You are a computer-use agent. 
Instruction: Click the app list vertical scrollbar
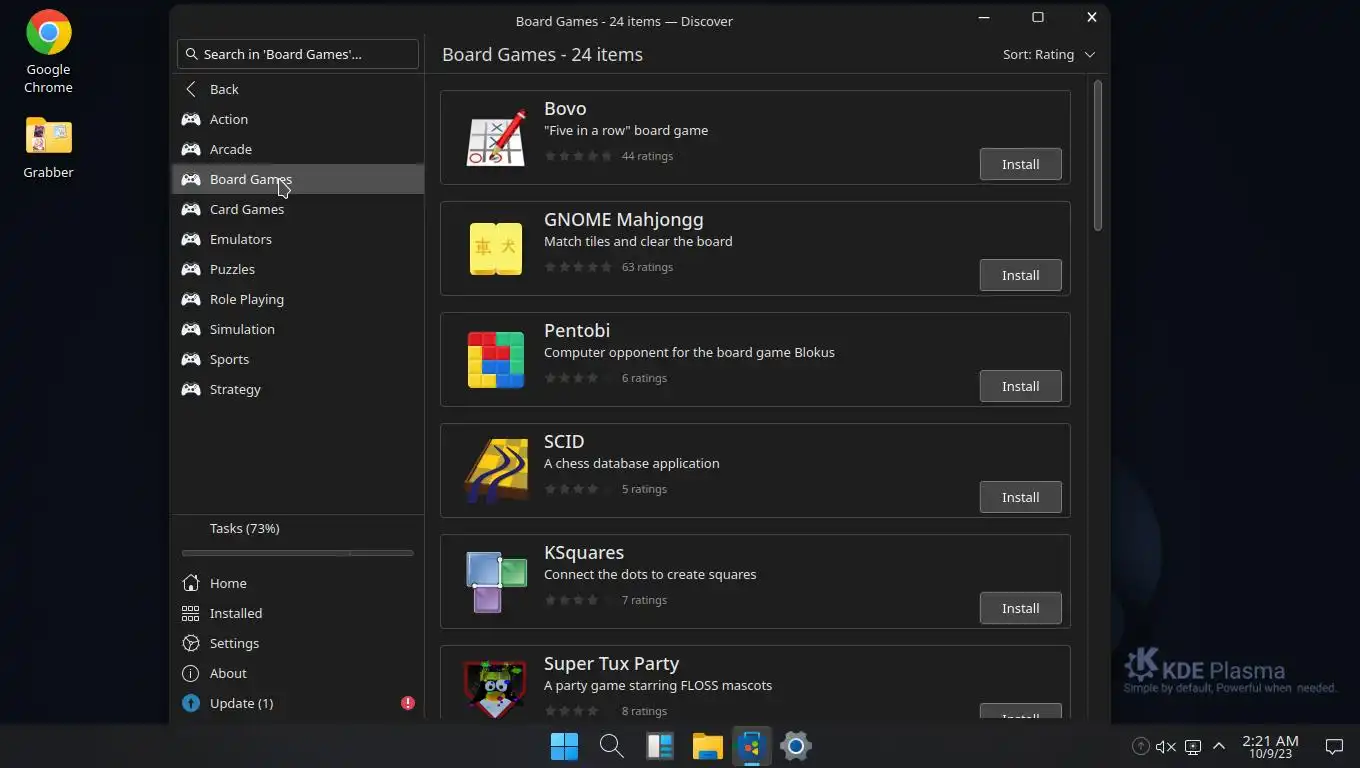coord(1097,156)
